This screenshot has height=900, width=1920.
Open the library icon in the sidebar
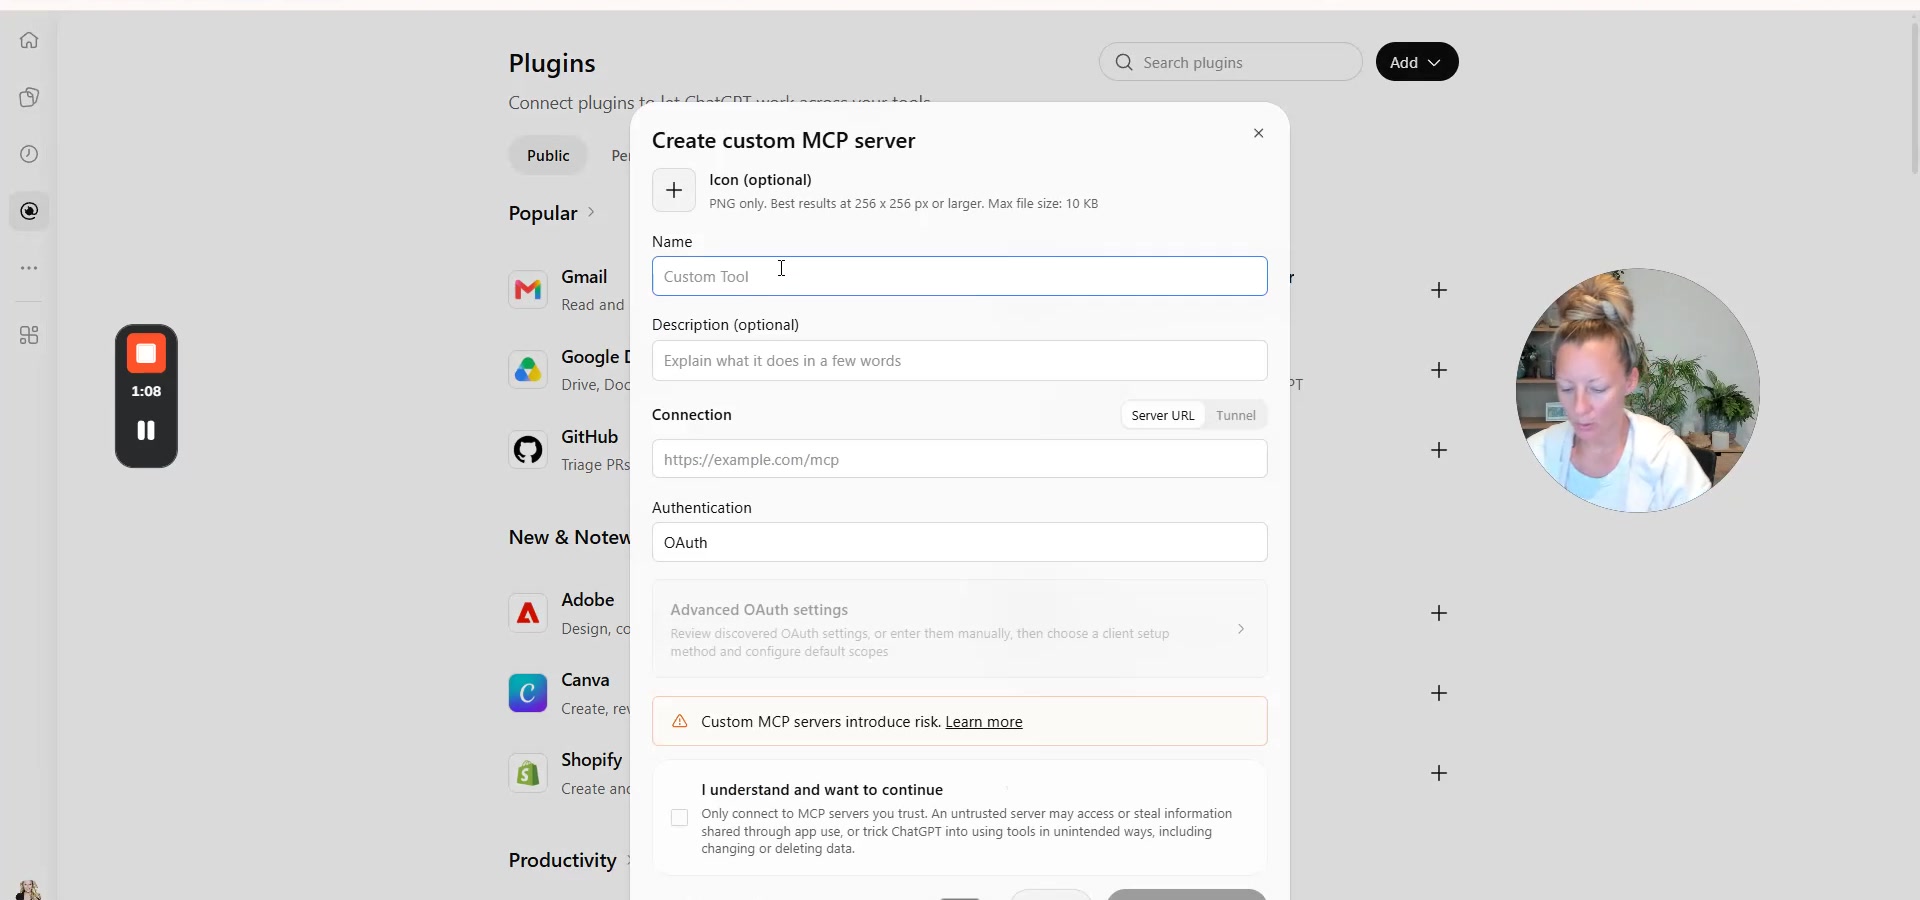point(29,97)
